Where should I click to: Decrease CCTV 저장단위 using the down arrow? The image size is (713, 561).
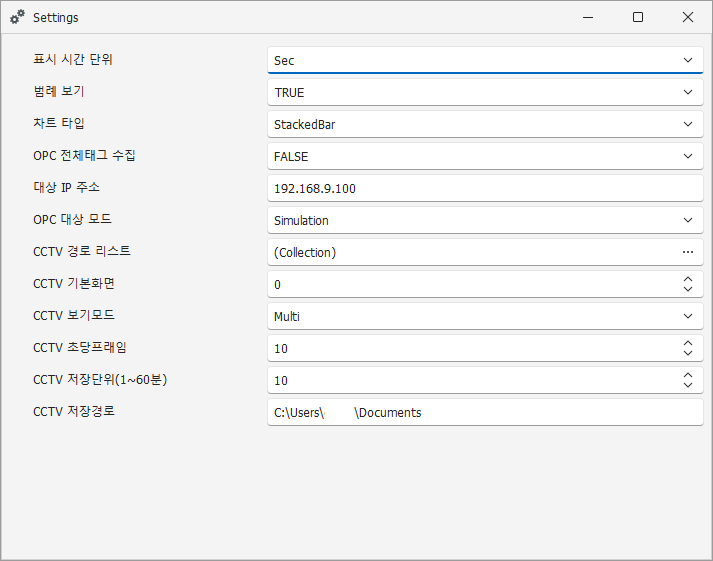(x=687, y=386)
